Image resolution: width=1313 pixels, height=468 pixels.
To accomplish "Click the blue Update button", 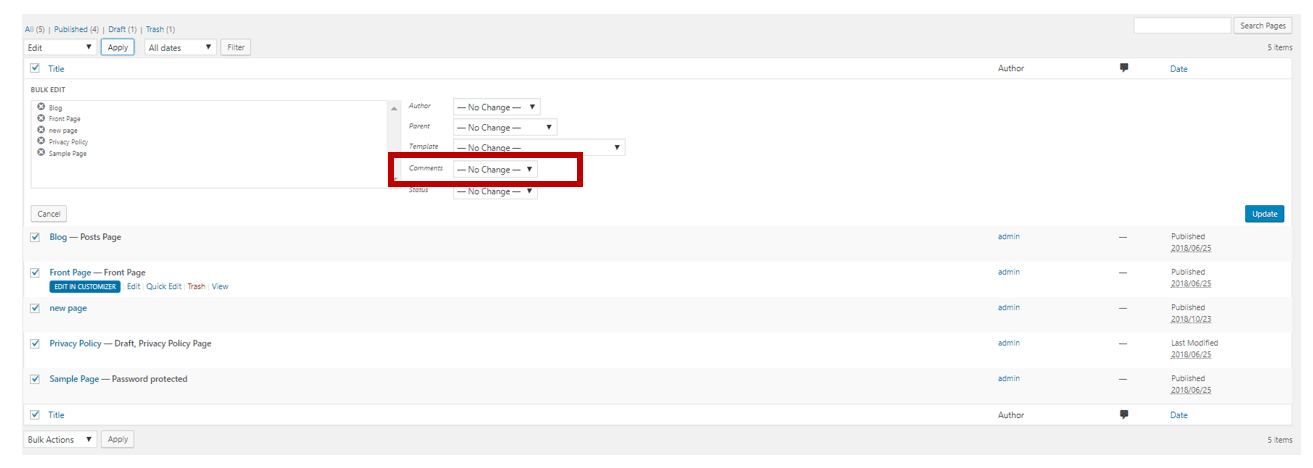I will tap(1265, 214).
